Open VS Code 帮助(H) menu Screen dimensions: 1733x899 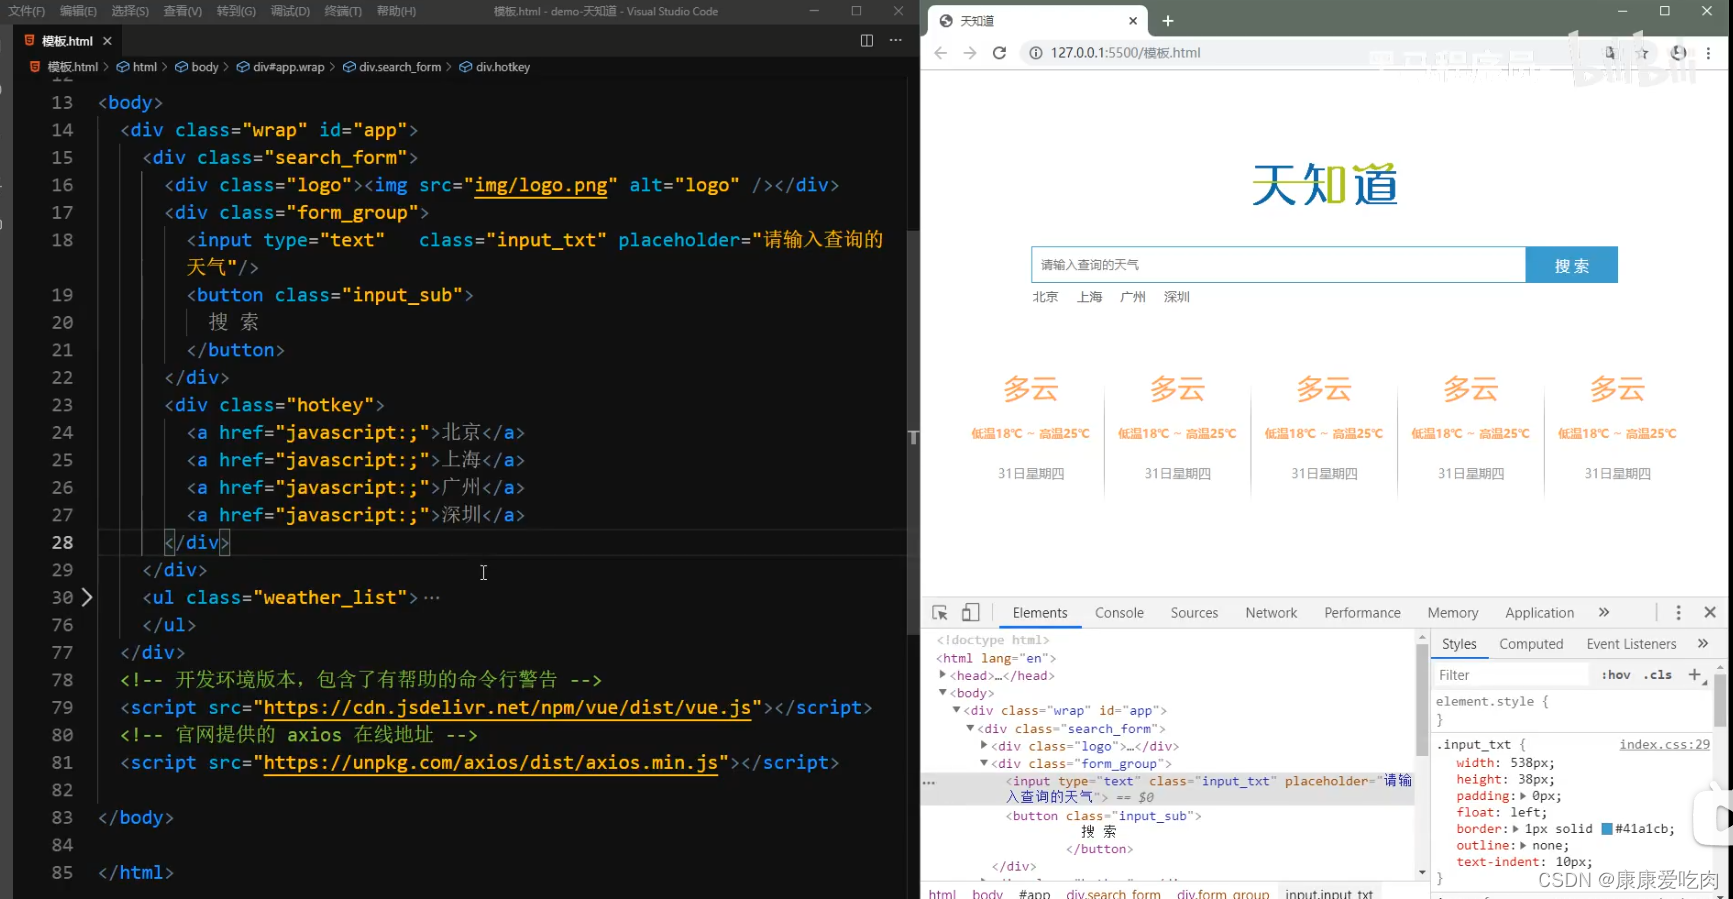tap(396, 11)
